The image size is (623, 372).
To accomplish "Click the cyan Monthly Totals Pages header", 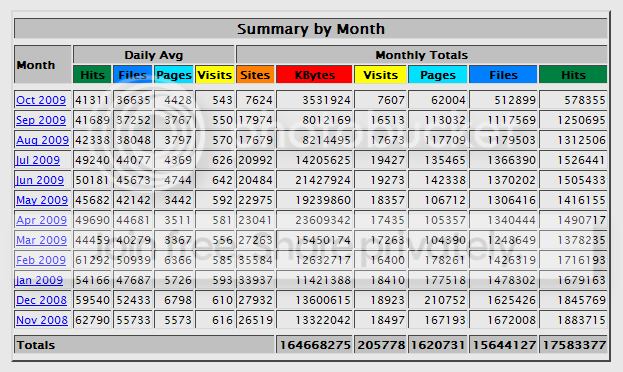I will tap(438, 75).
